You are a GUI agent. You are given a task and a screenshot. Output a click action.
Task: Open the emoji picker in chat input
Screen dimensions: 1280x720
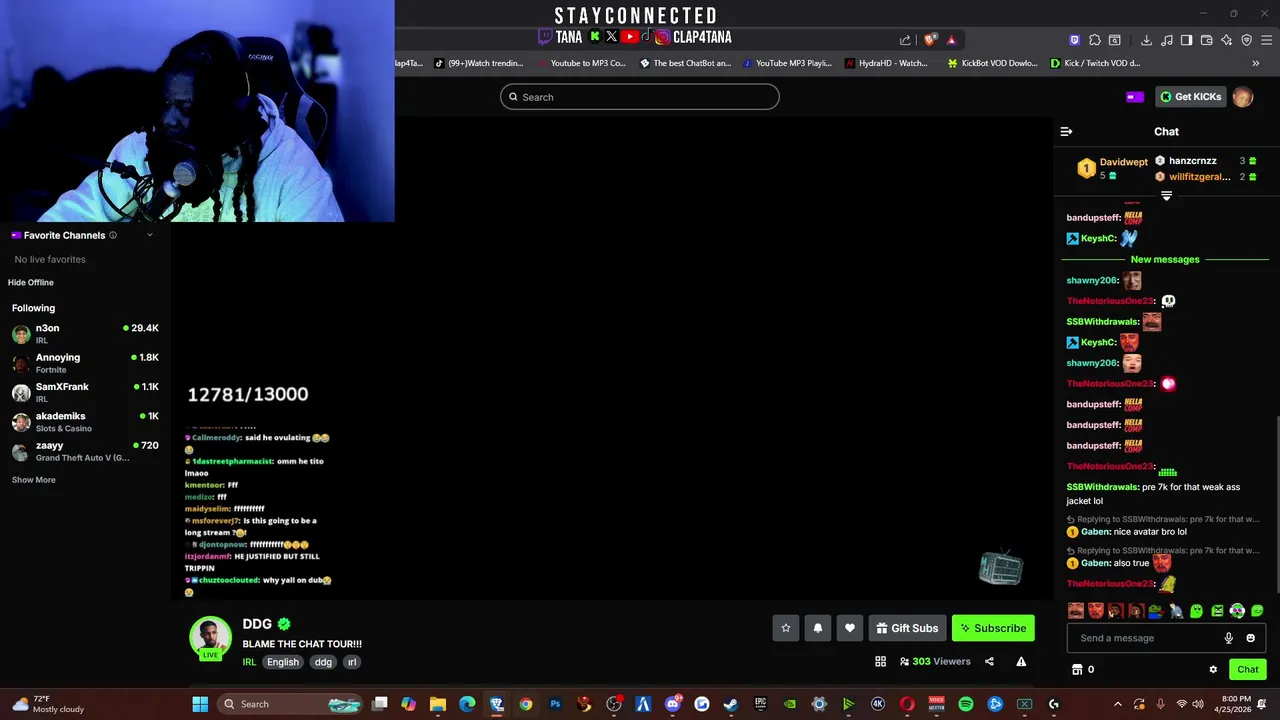(1250, 638)
